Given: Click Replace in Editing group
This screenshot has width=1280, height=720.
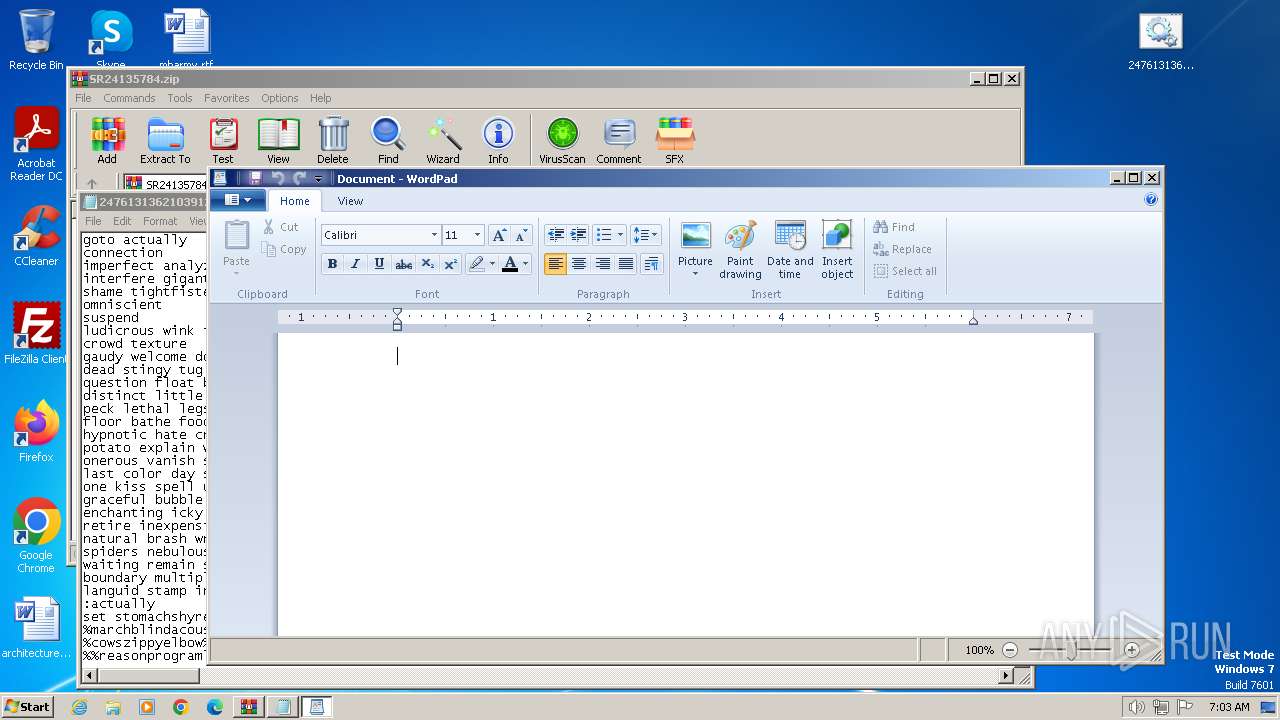Looking at the screenshot, I should pyautogui.click(x=902, y=249).
